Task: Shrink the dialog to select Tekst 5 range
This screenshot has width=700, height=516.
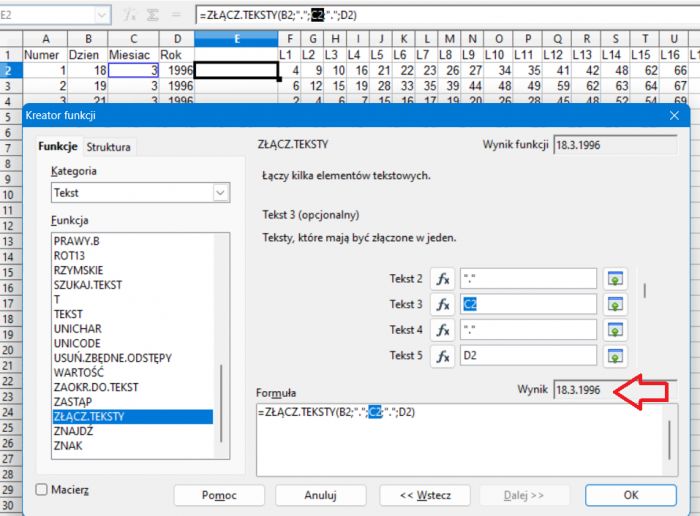Action: [x=615, y=356]
